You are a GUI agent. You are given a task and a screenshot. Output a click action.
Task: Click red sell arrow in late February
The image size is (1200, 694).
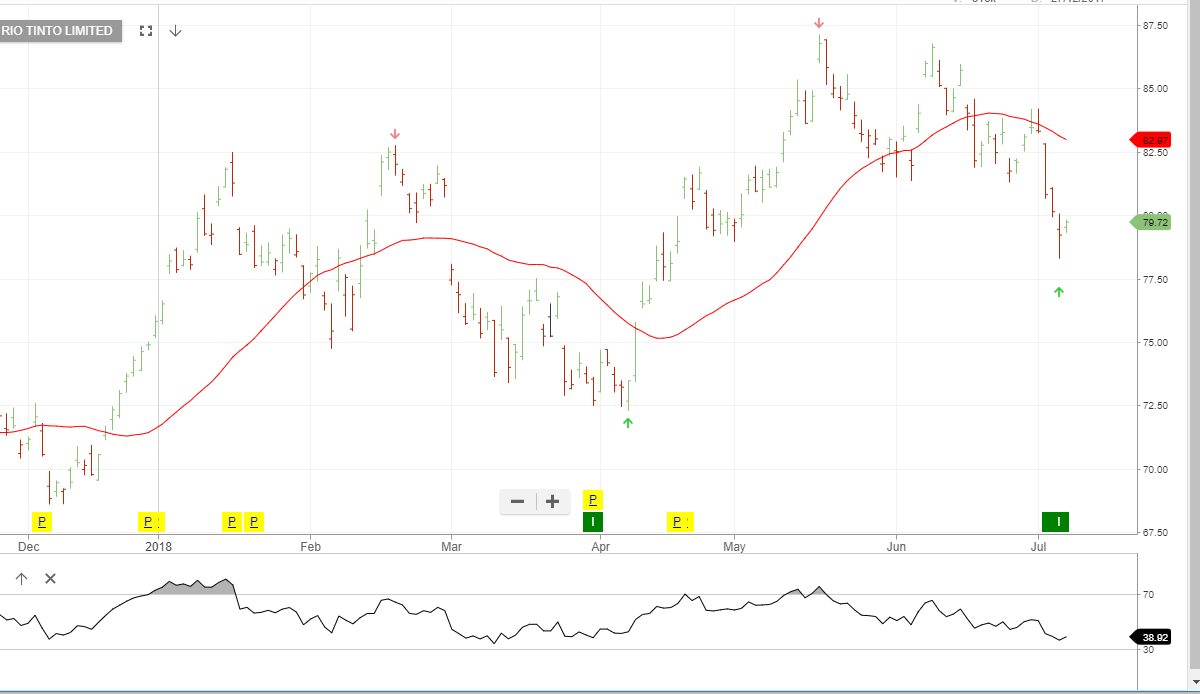point(395,134)
